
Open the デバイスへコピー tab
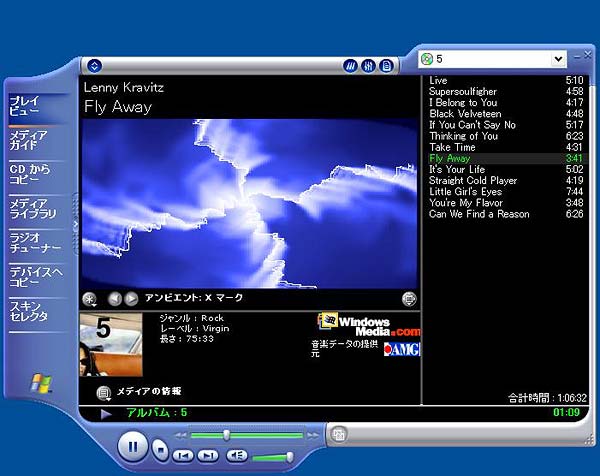[x=36, y=277]
